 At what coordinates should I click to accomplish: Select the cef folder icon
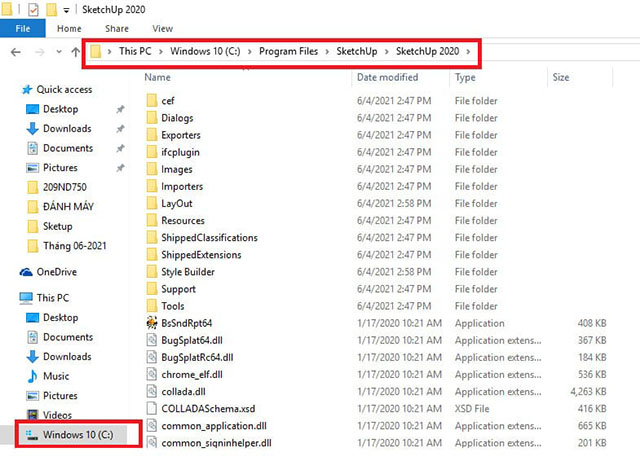point(152,100)
